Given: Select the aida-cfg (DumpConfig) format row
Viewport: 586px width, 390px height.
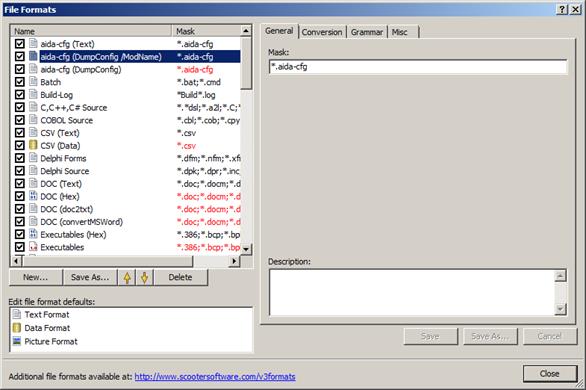Looking at the screenshot, I should click(126, 69).
